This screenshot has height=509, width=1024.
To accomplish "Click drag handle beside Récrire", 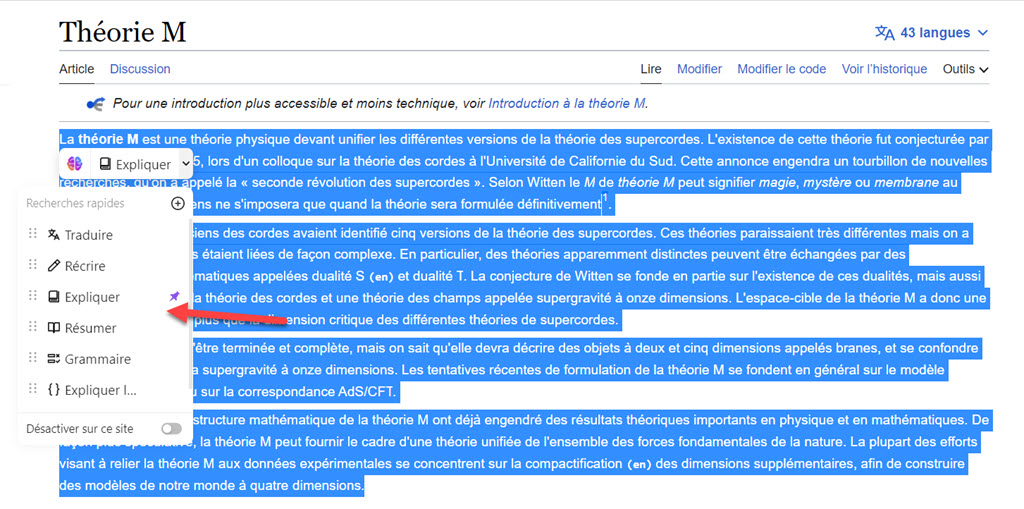I will (33, 265).
